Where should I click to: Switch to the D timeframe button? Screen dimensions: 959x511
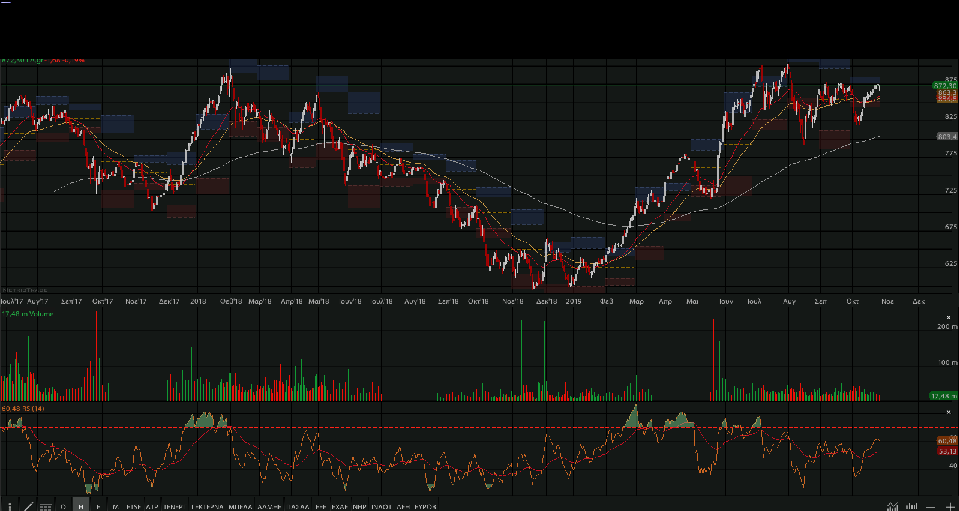tap(63, 507)
